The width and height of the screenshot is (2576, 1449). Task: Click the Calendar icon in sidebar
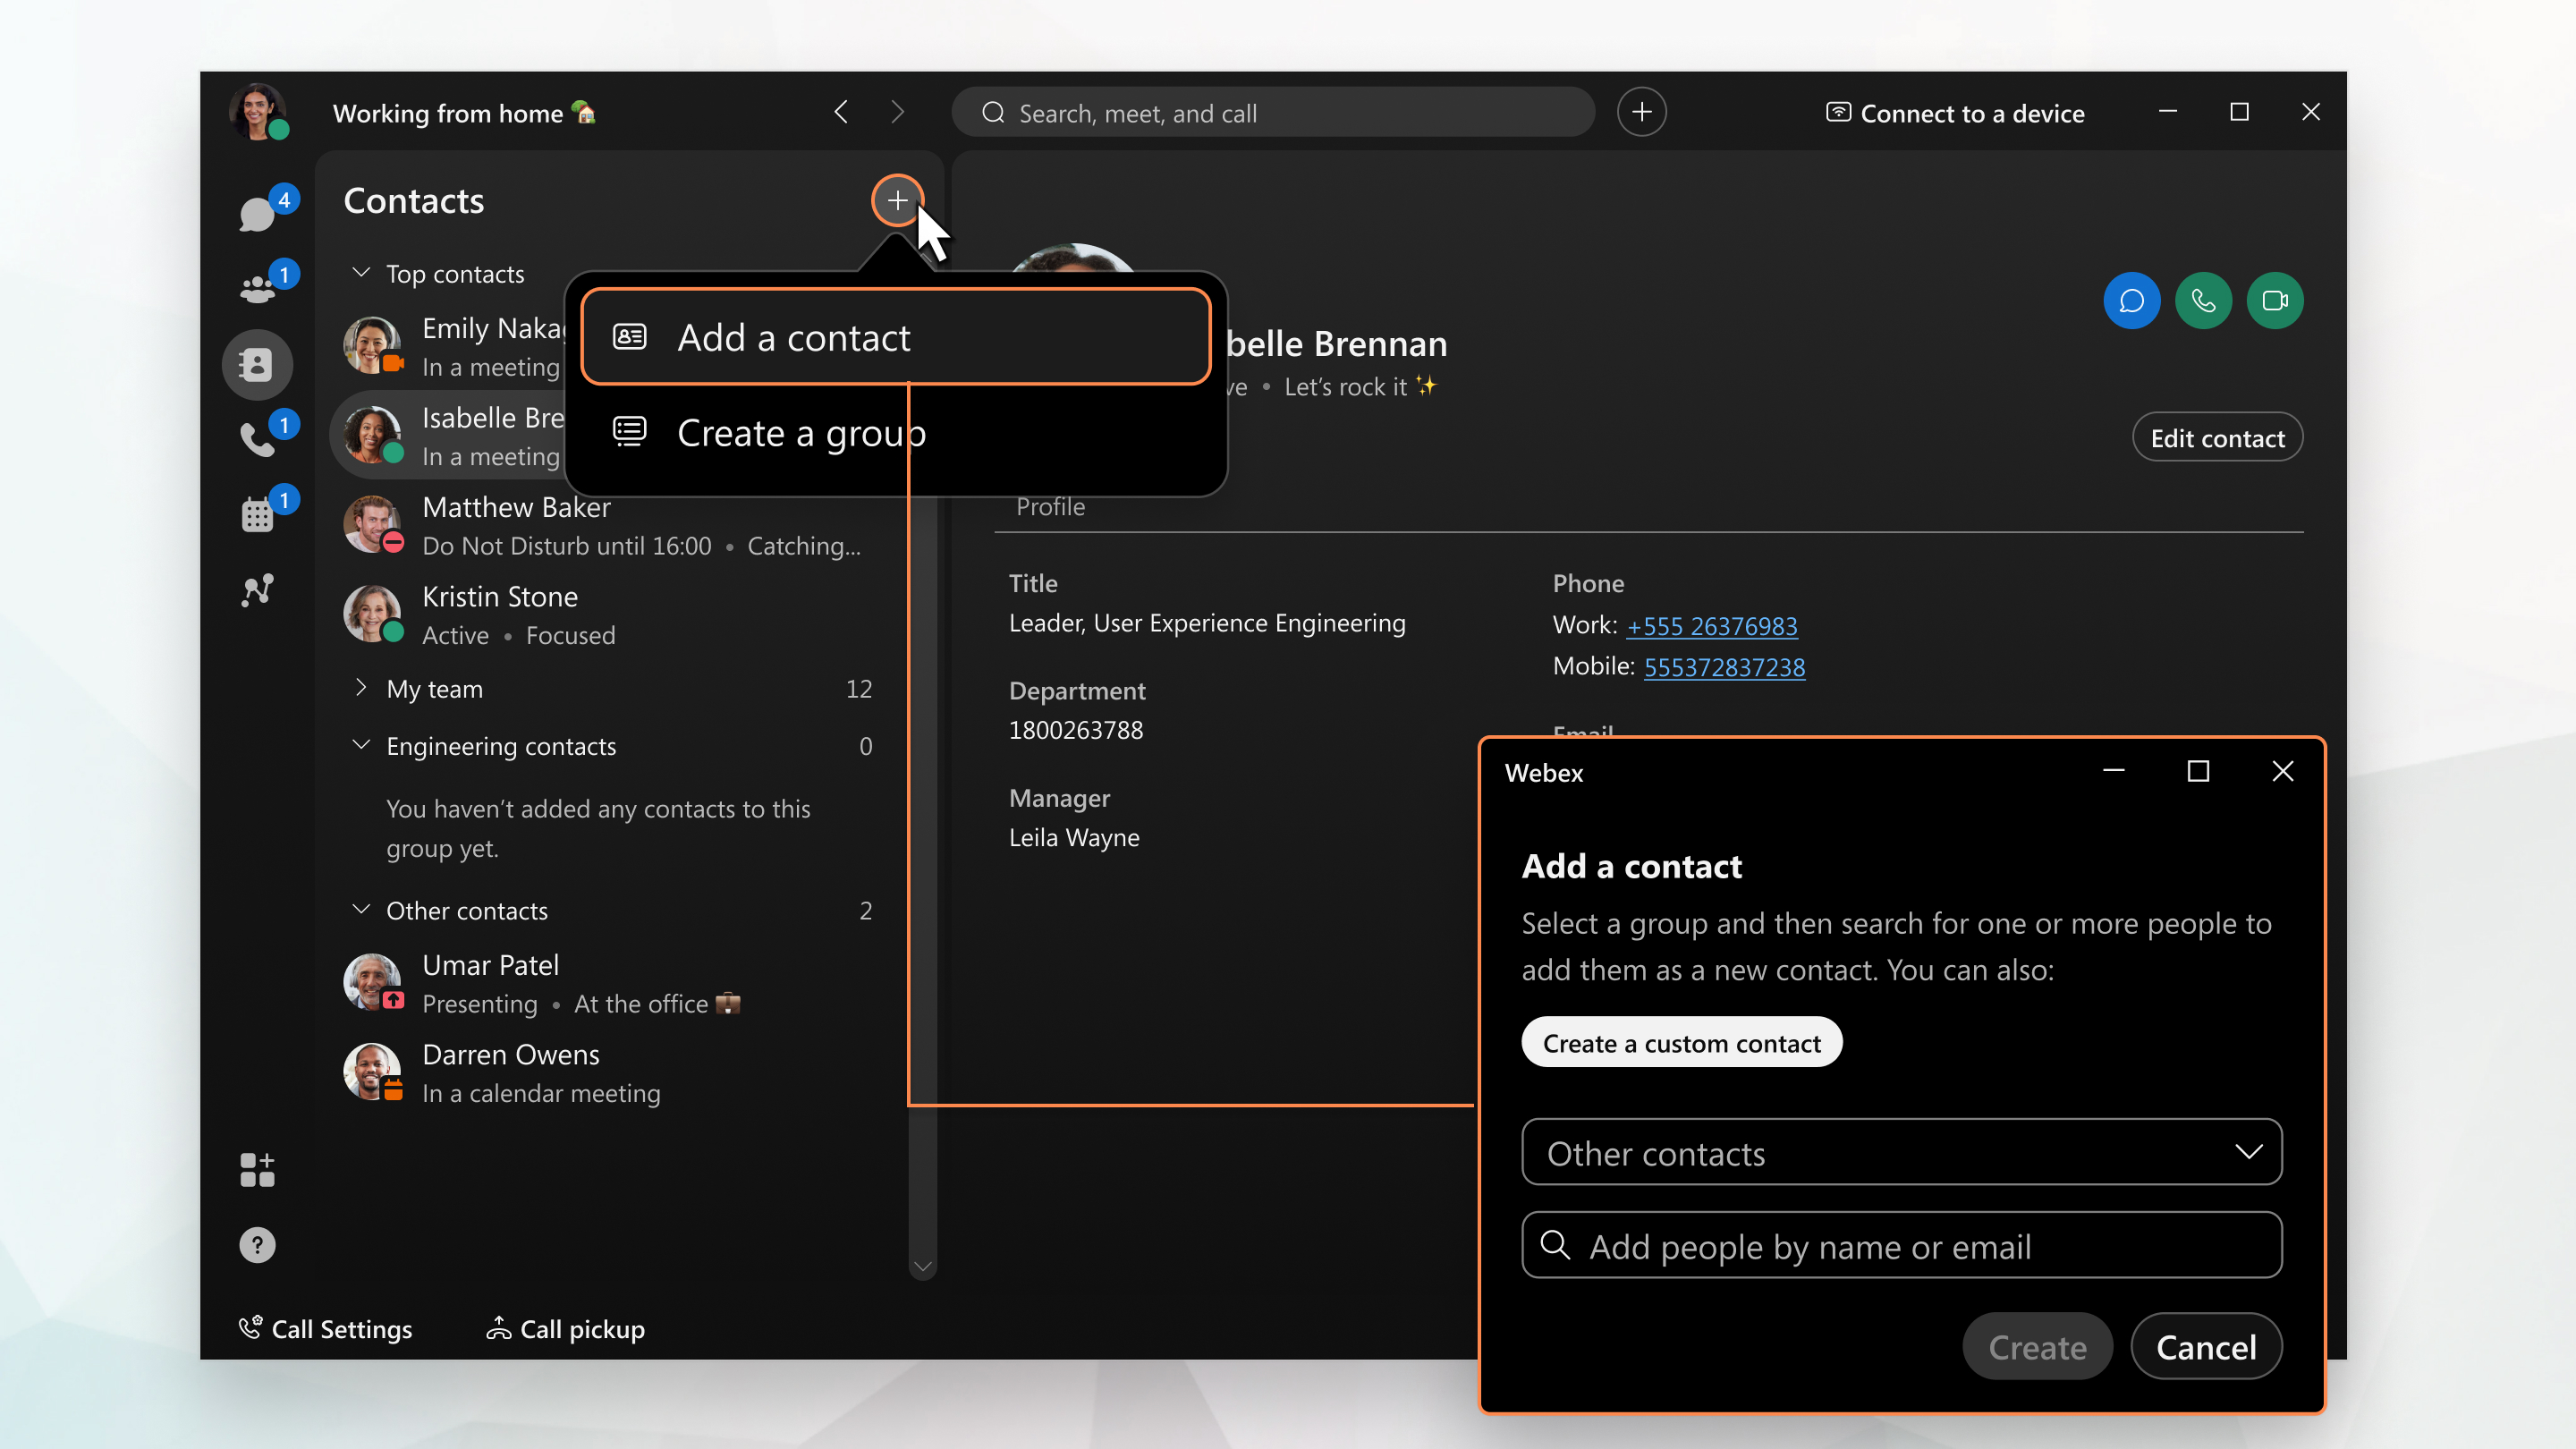click(257, 513)
